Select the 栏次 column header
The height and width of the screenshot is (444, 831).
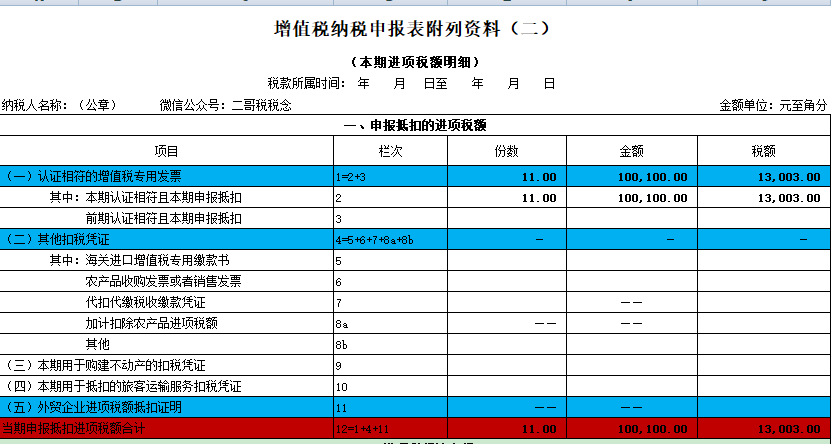pyautogui.click(x=390, y=151)
